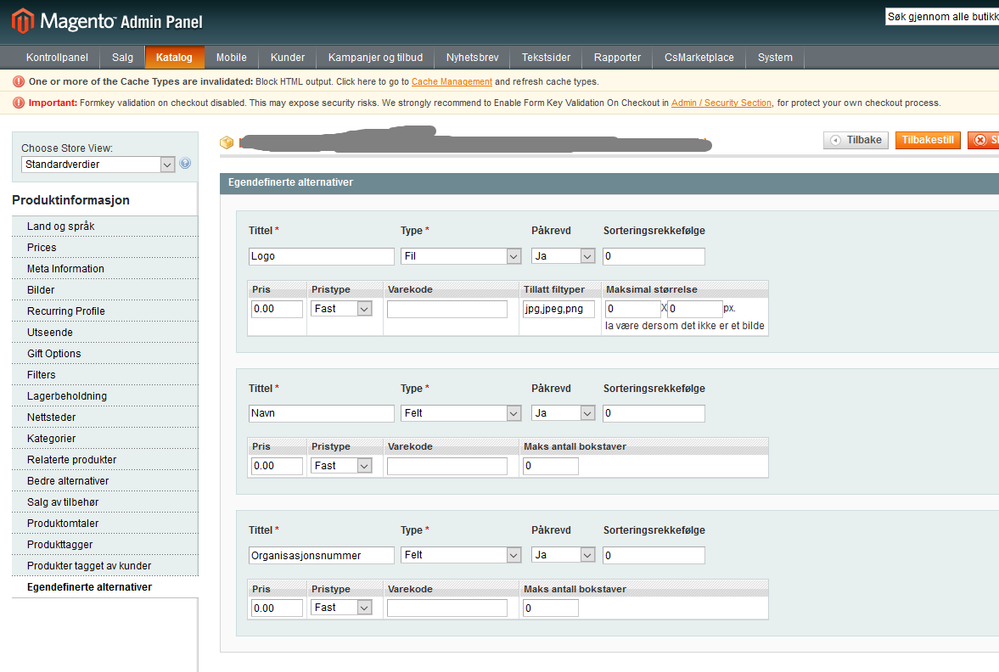Viewport: 999px width, 672px height.
Task: Open Påkrevd dropdown for Navn option
Action: point(563,413)
